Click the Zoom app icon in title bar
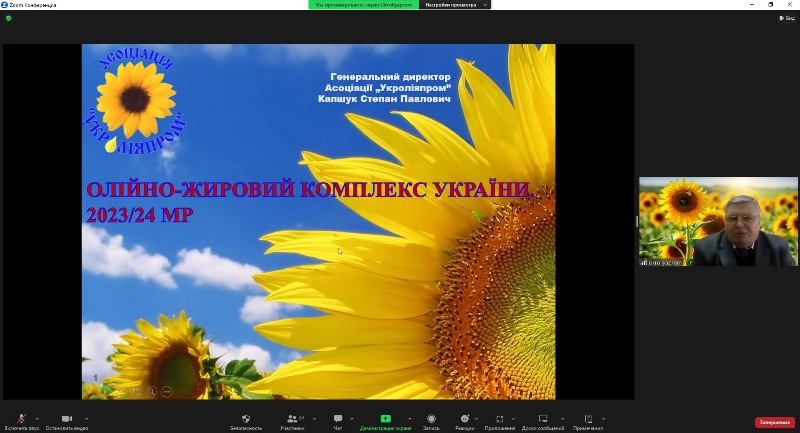Screen dimensions: 800x433 click(5, 5)
